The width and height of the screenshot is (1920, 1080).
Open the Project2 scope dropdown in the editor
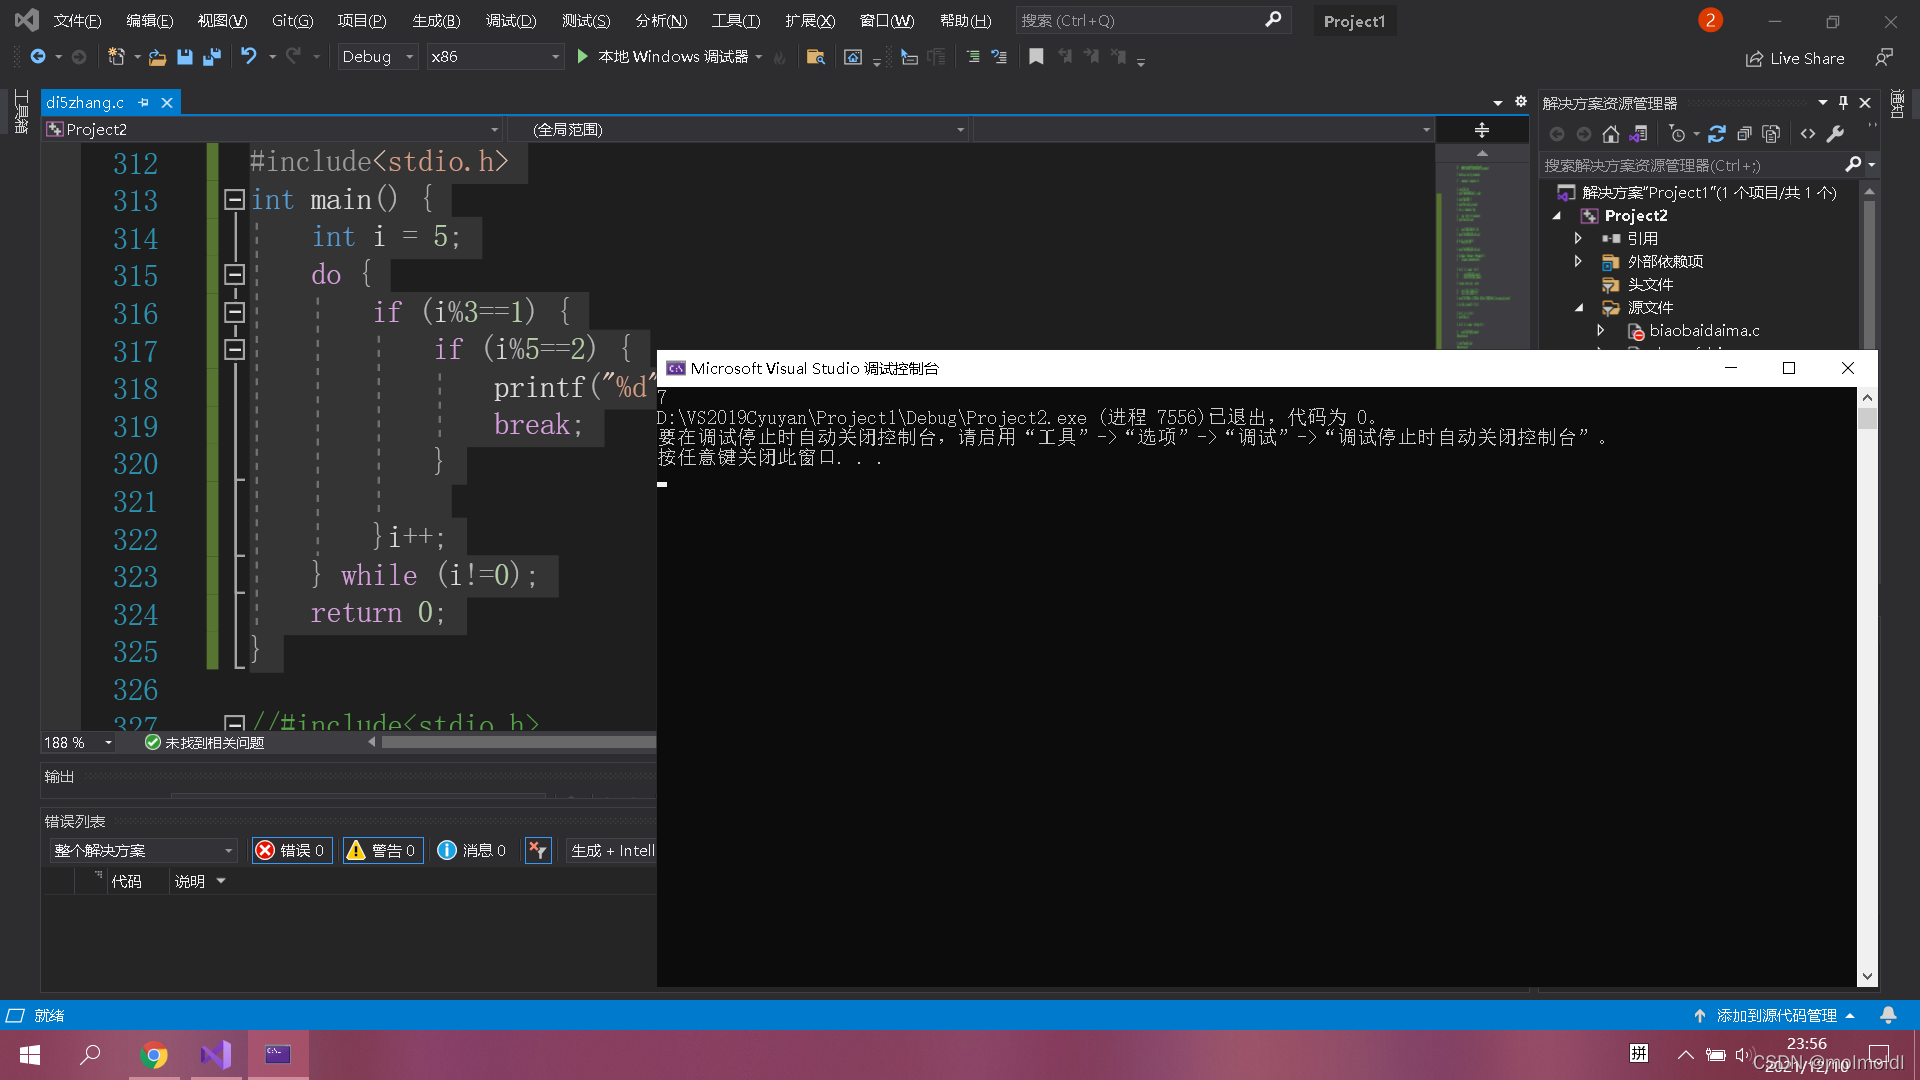coord(272,129)
